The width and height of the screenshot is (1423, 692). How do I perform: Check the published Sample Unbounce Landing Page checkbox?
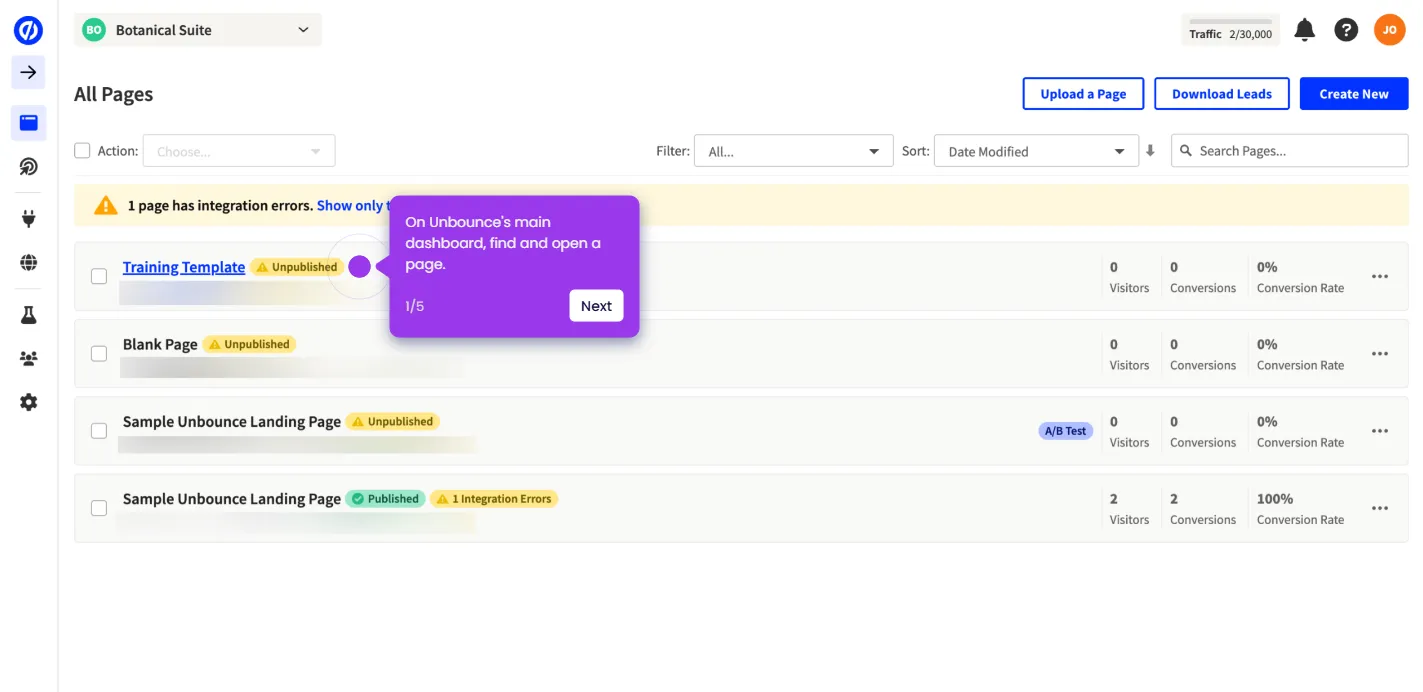pos(99,508)
